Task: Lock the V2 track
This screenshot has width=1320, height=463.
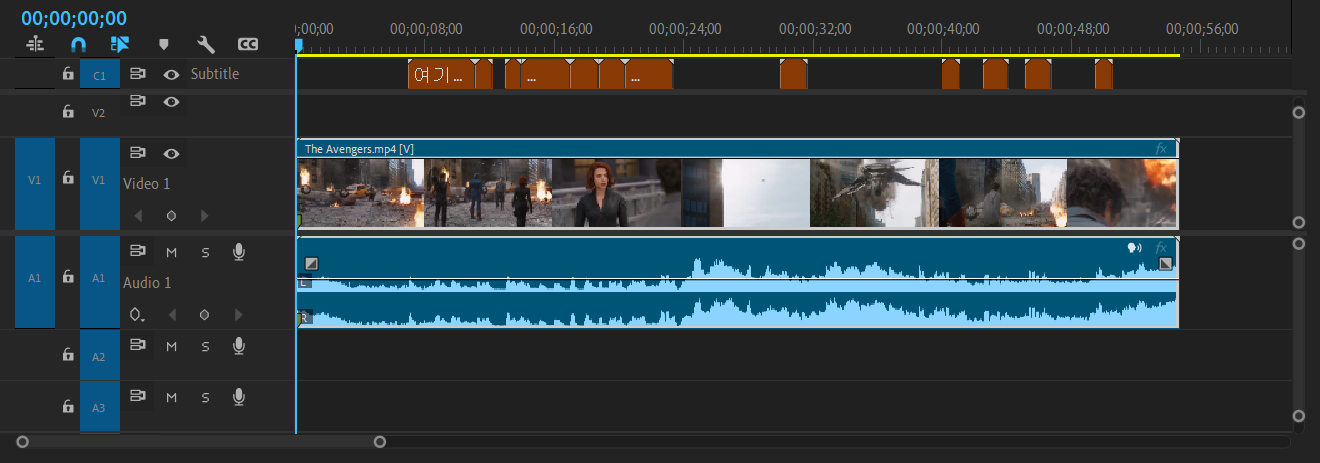Action: (68, 112)
